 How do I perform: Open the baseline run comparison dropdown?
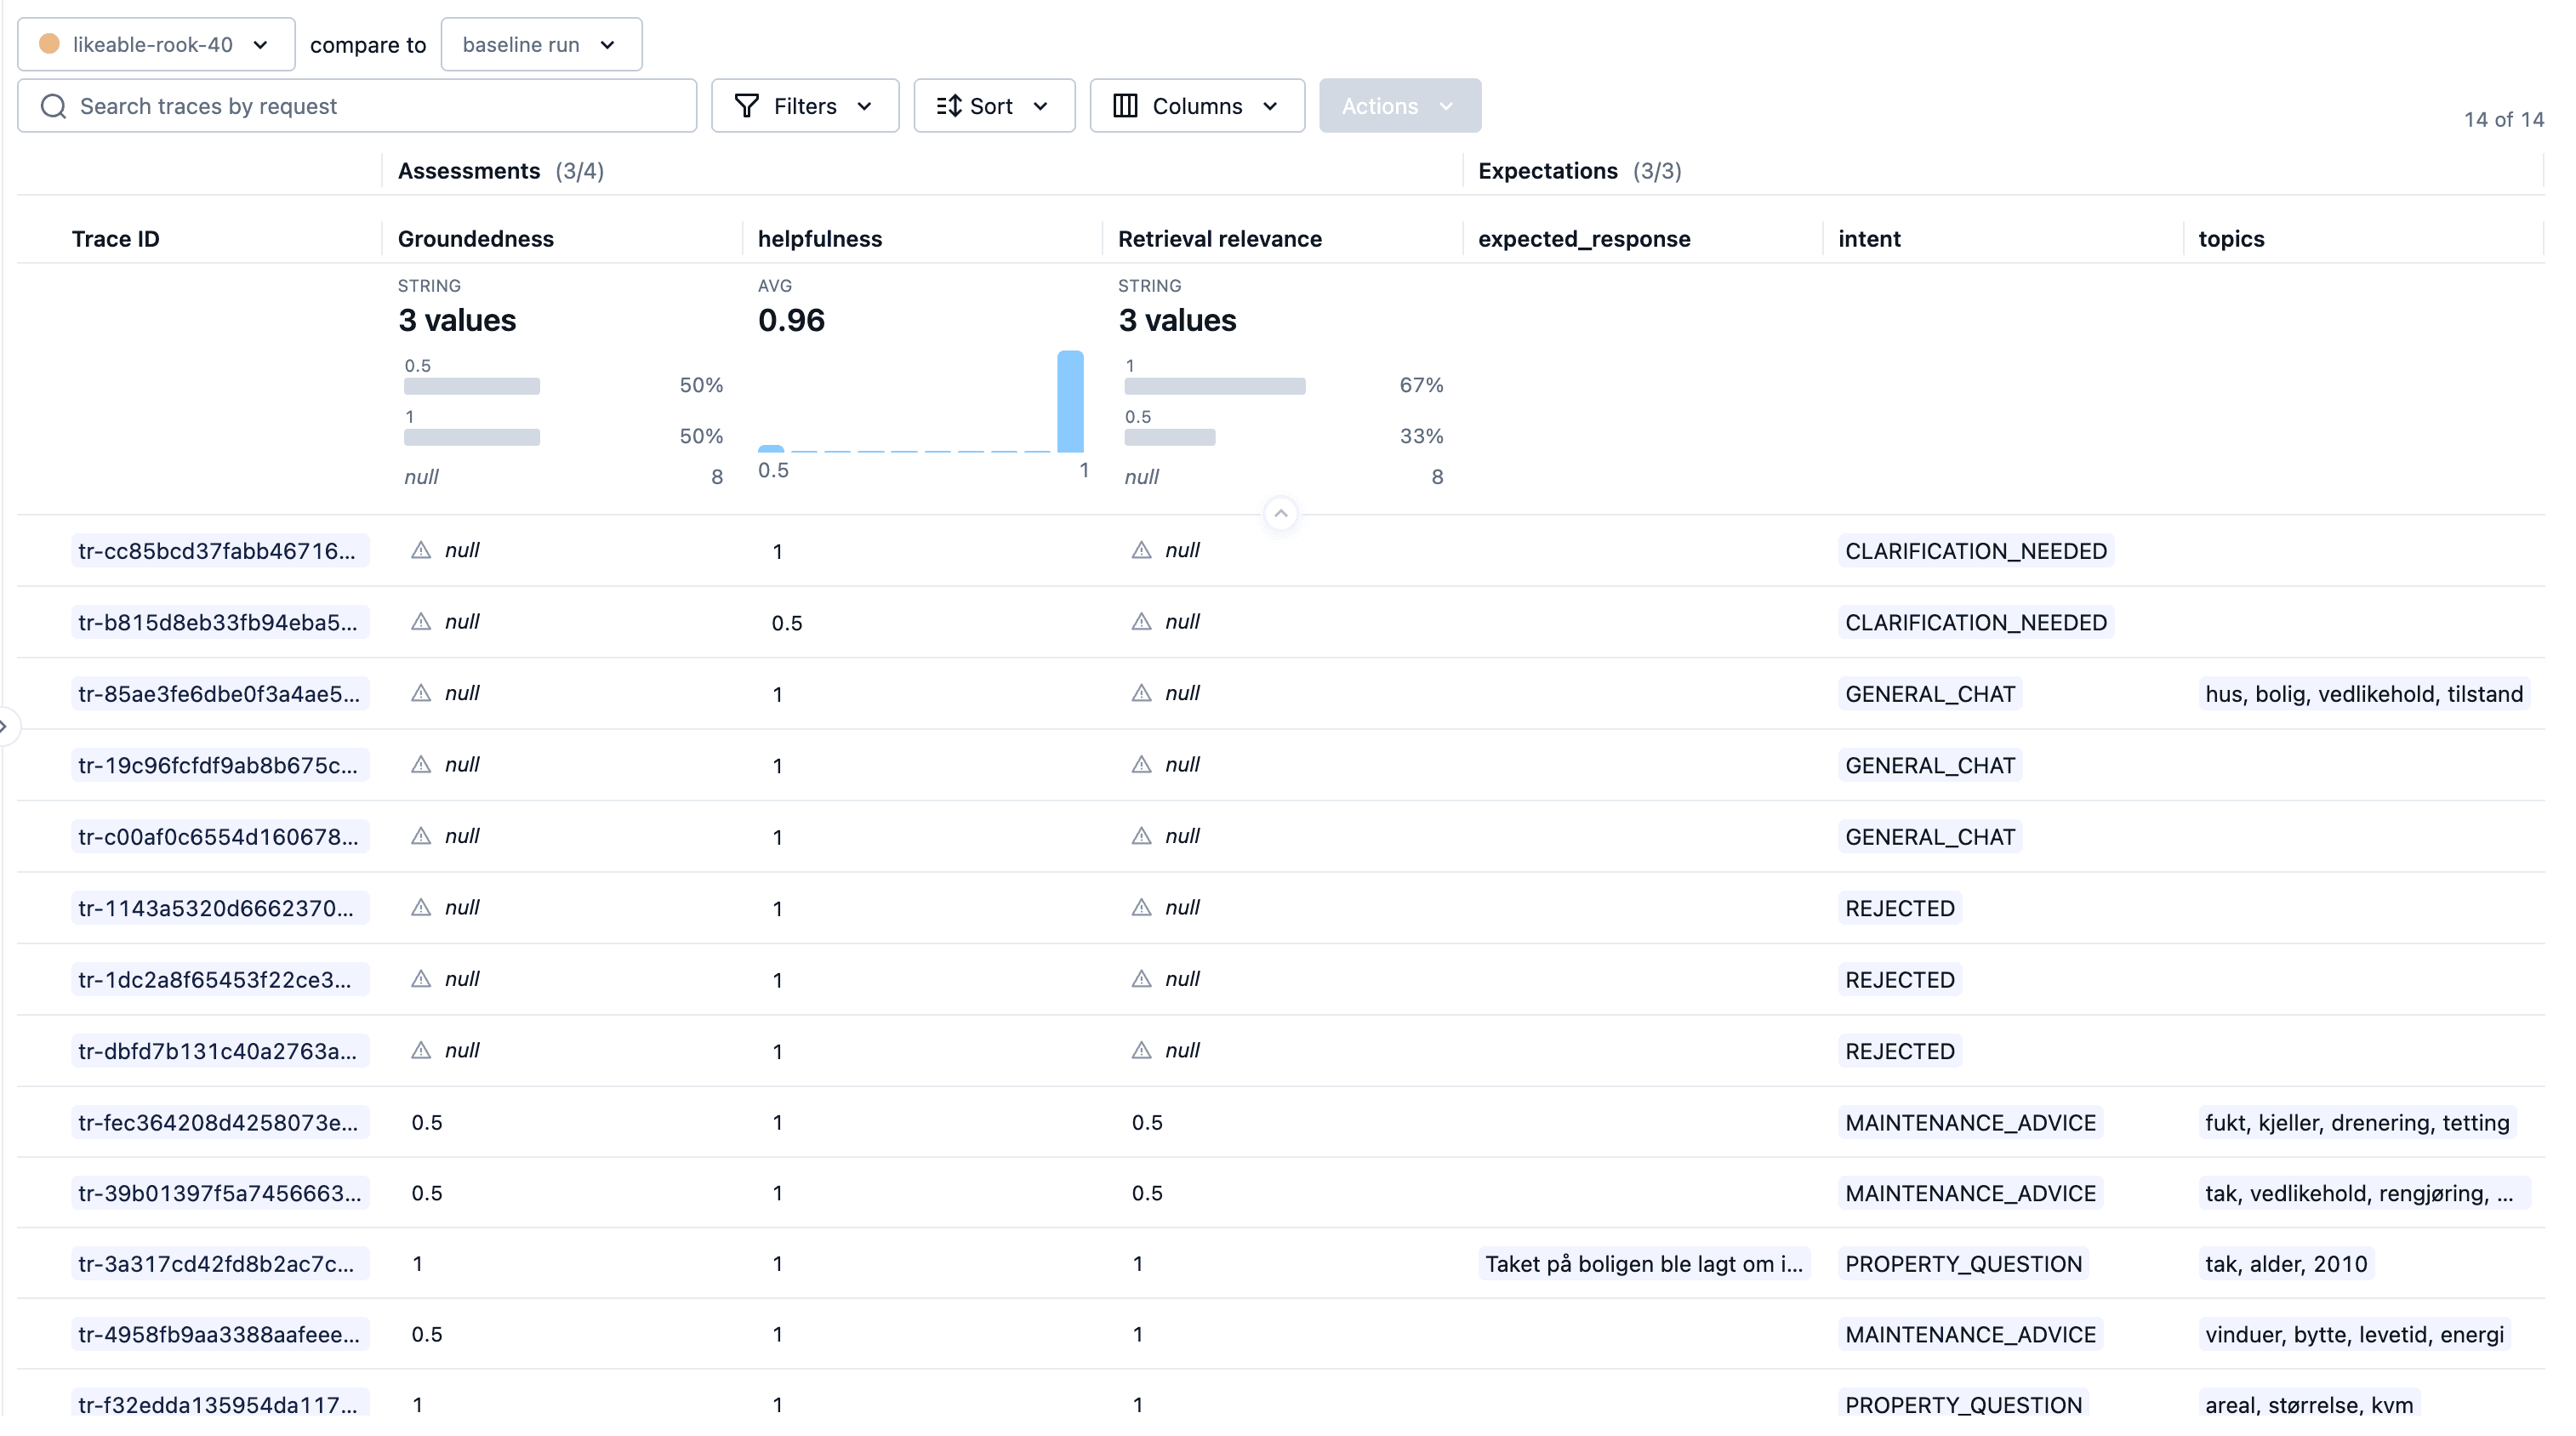[541, 44]
